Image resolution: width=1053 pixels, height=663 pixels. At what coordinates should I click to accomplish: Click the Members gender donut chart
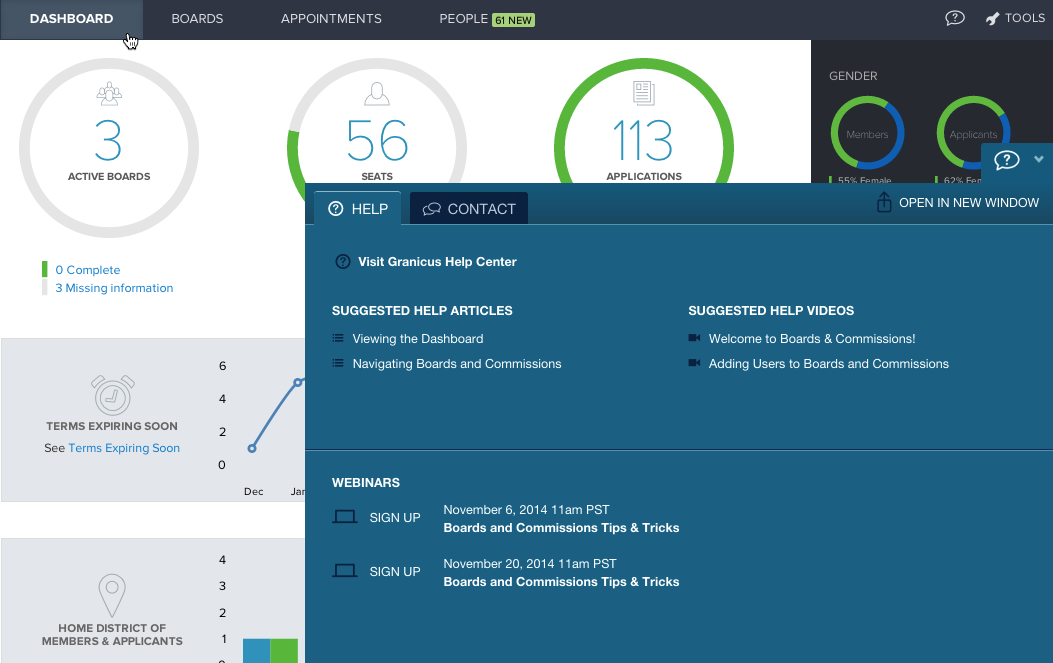867,133
